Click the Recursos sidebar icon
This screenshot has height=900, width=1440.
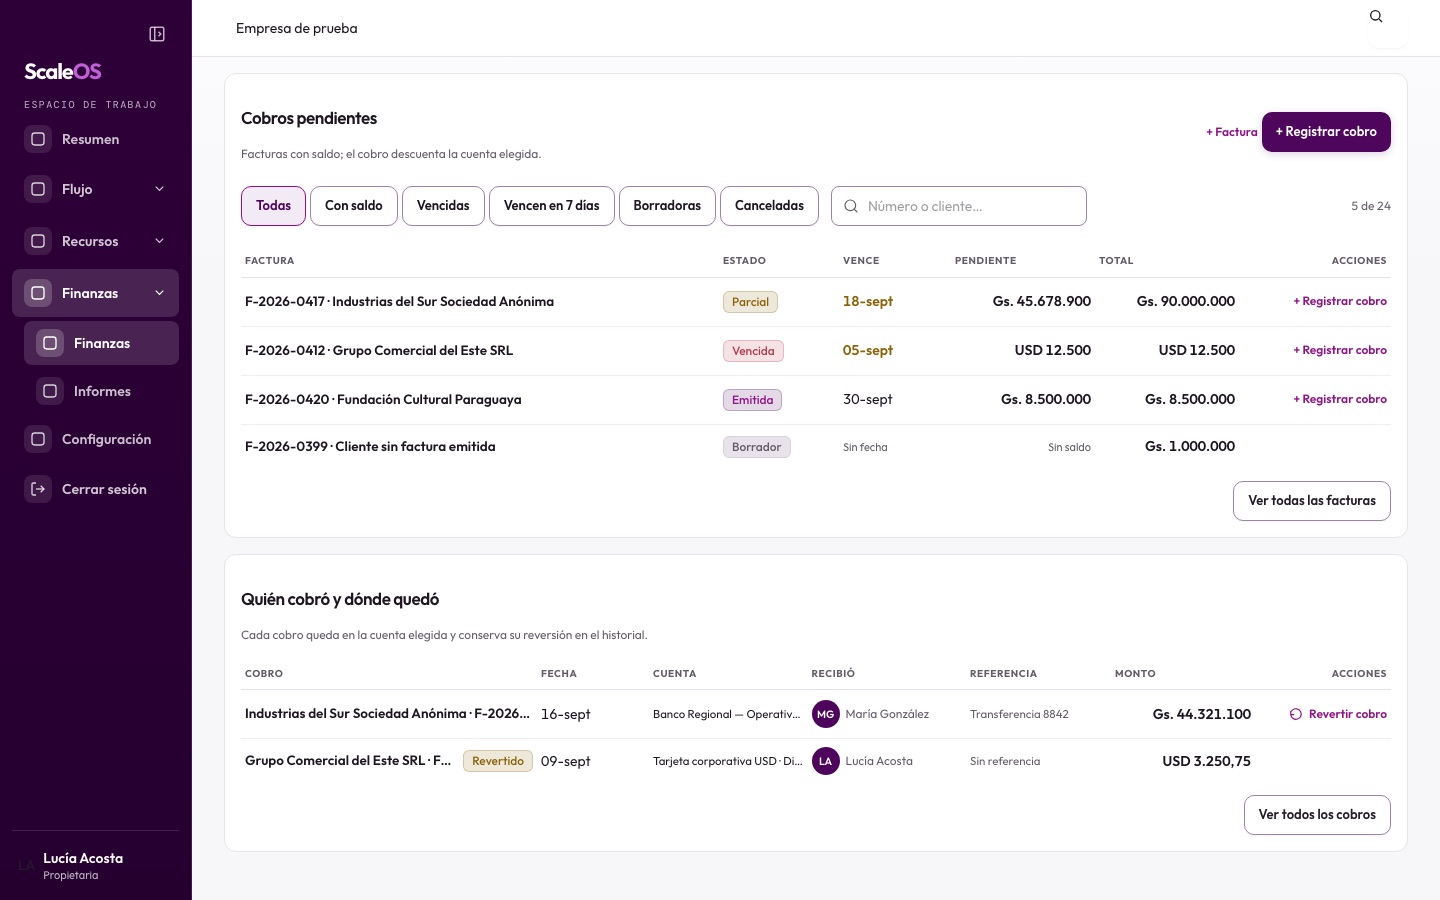pyautogui.click(x=38, y=241)
